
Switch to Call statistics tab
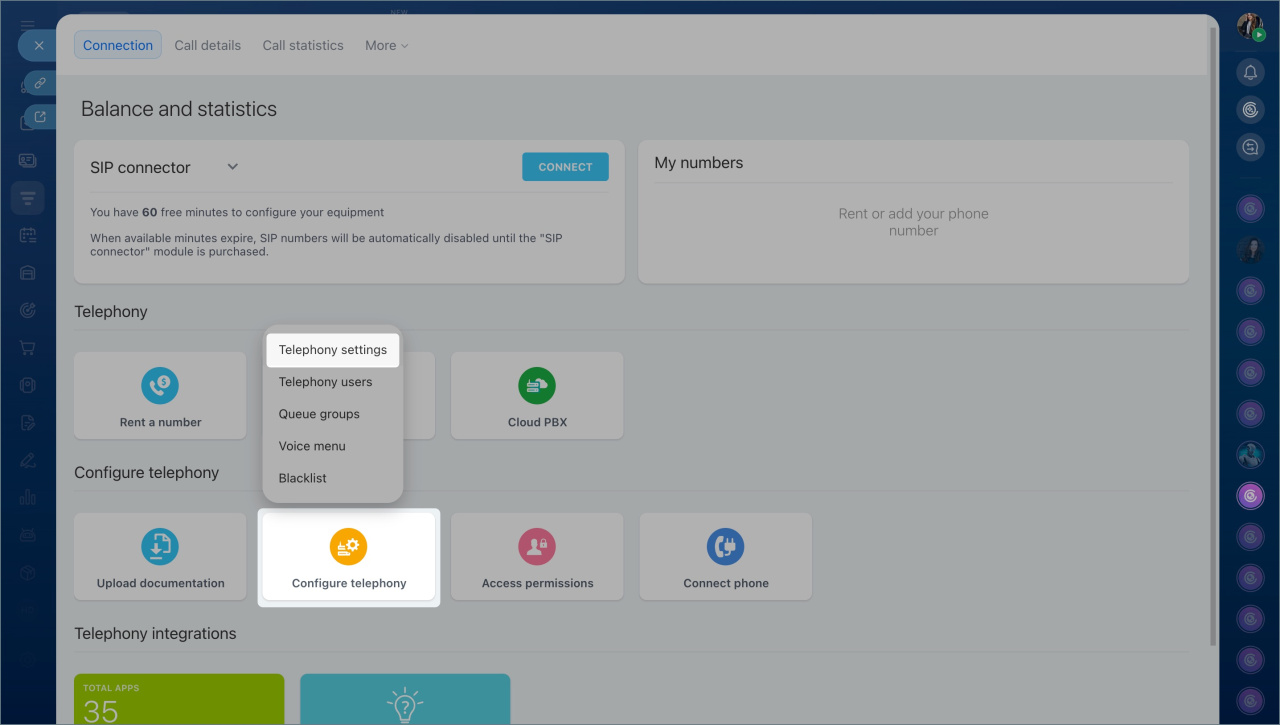coord(303,45)
